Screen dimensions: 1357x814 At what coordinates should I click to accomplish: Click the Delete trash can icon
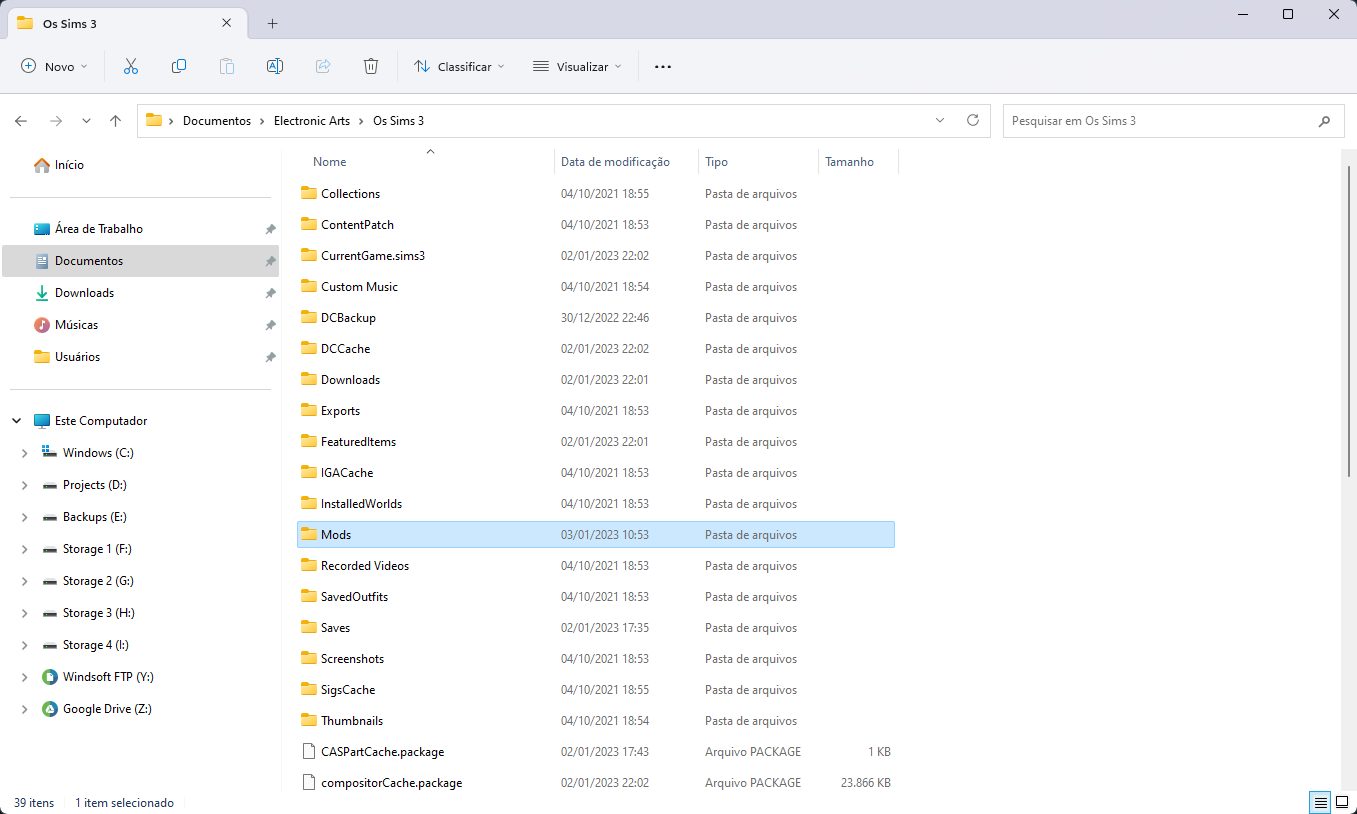(371, 66)
